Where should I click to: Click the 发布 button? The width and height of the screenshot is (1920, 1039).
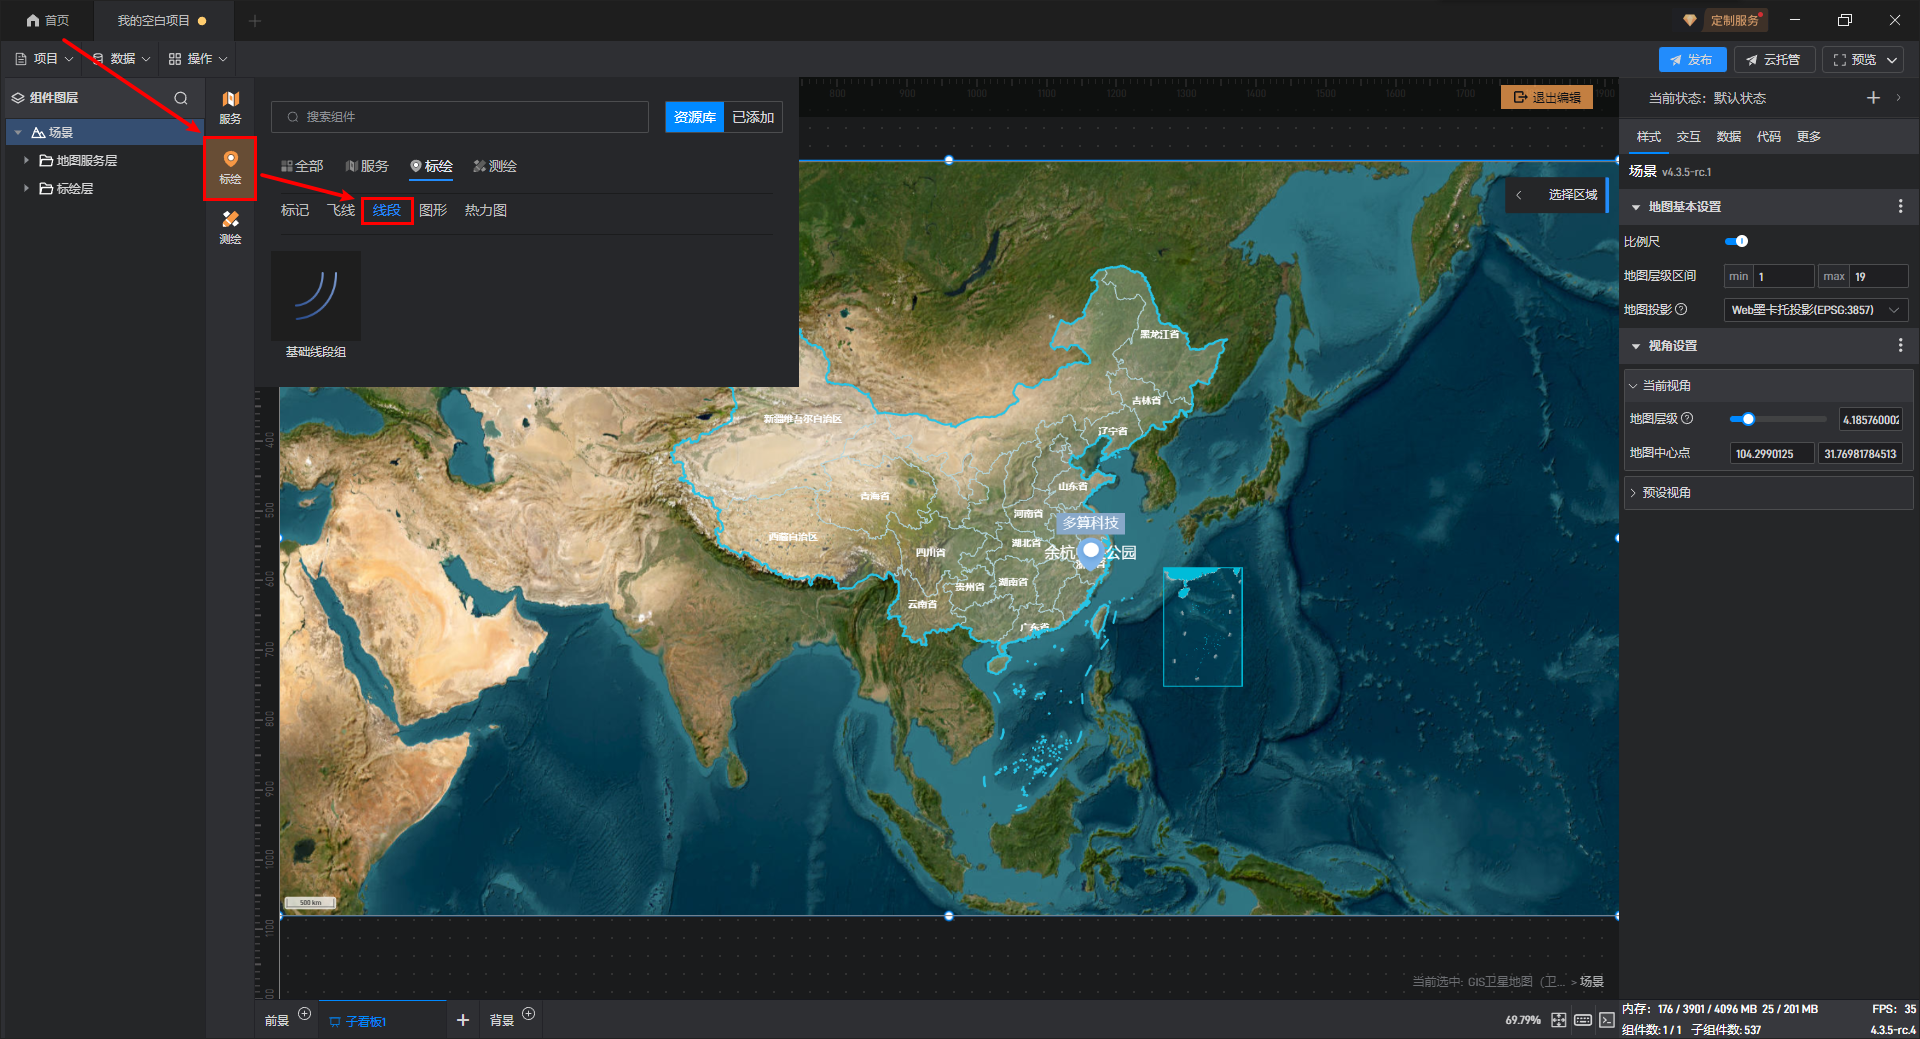pos(1691,60)
